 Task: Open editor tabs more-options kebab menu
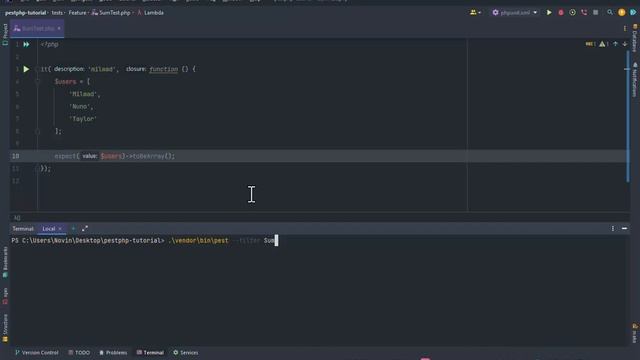pos(625,28)
